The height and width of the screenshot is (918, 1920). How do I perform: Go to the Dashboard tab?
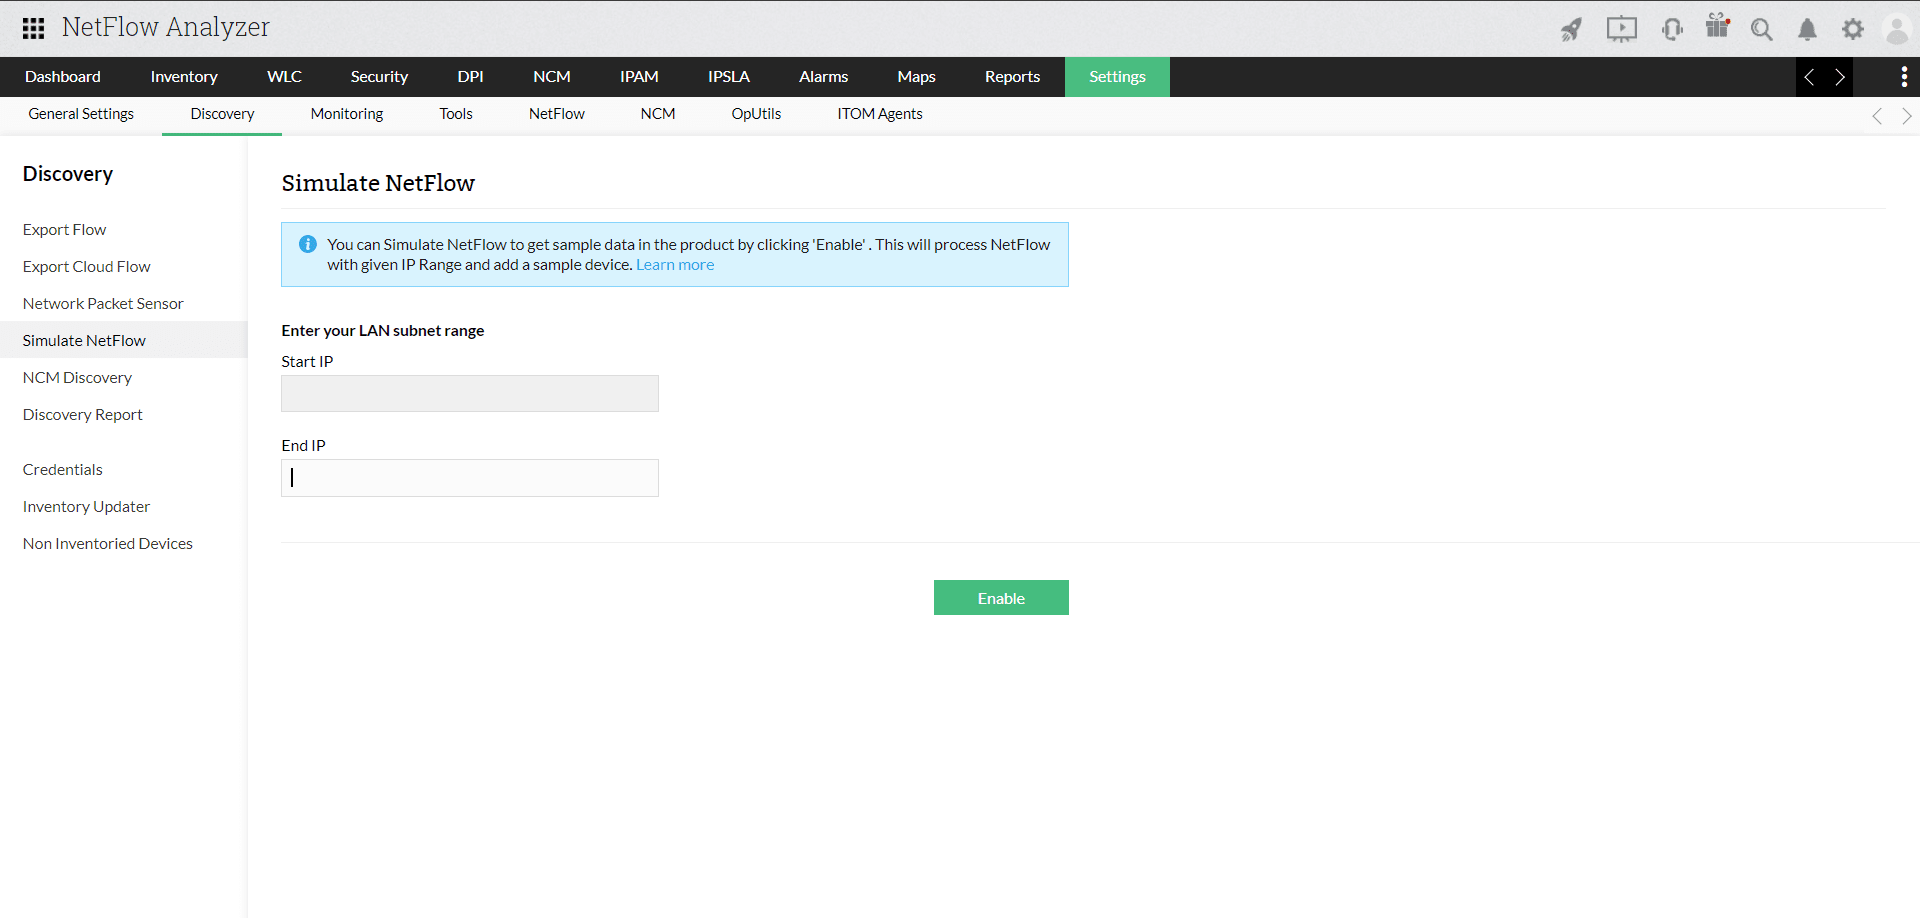63,77
